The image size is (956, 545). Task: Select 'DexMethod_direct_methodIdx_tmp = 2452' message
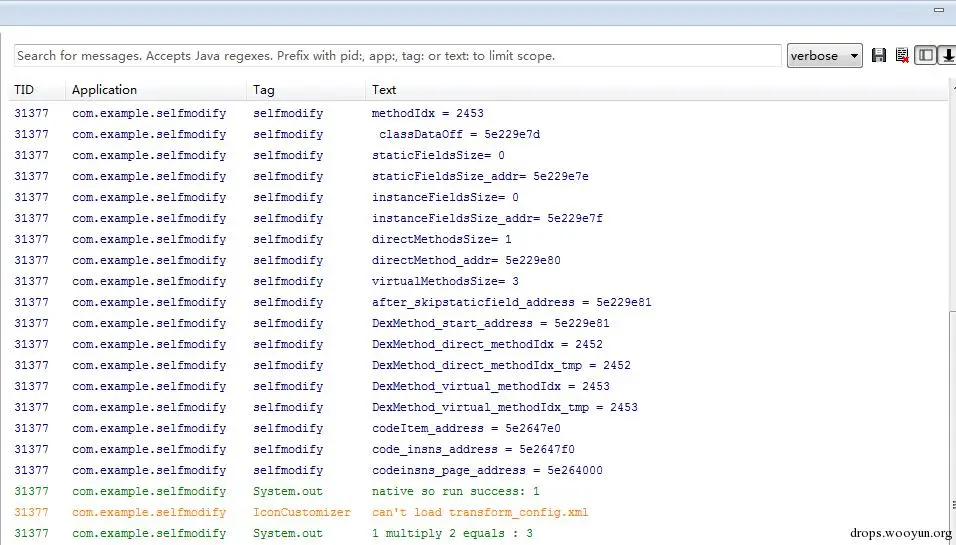tap(501, 365)
